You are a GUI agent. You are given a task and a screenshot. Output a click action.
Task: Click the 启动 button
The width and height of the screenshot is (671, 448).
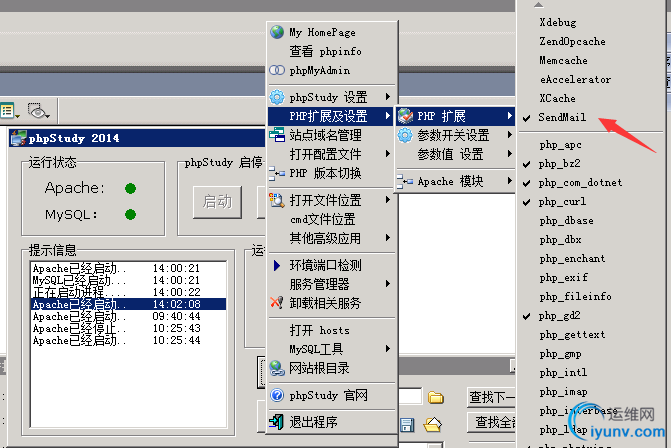point(217,202)
